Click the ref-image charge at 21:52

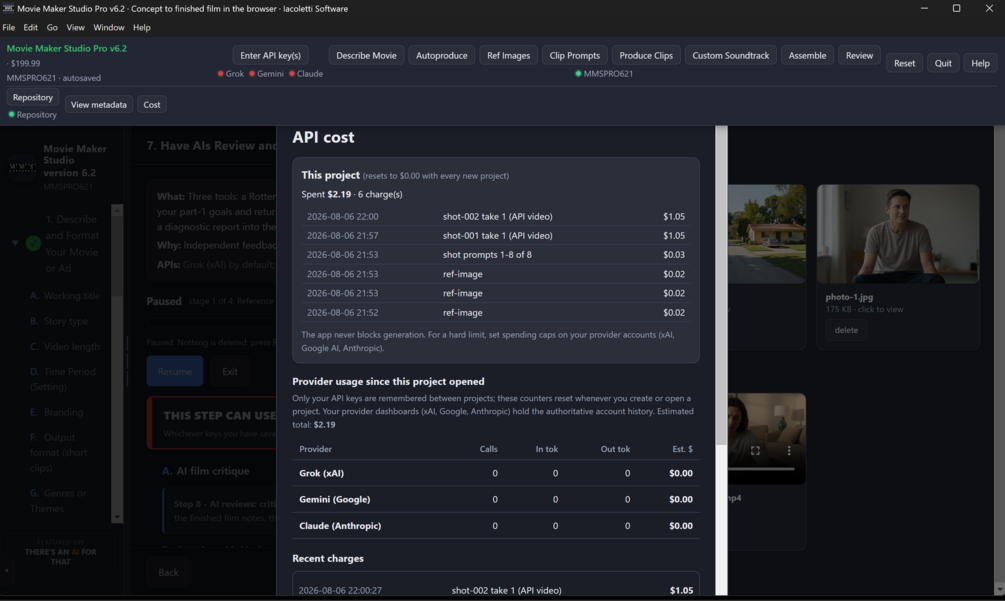495,313
